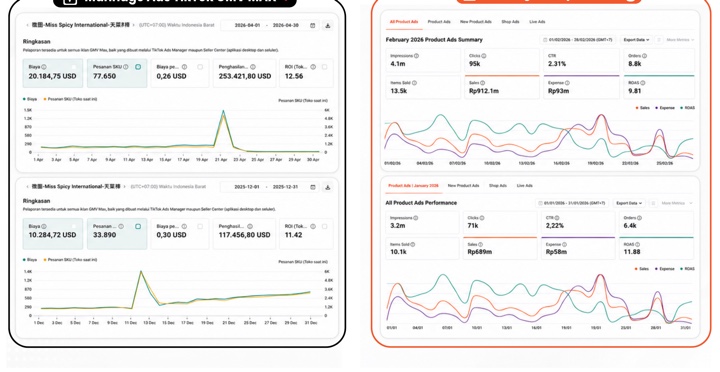Show info for Biaya 20.184,75 USD card
This screenshot has height=372, width=720.
[x=44, y=67]
